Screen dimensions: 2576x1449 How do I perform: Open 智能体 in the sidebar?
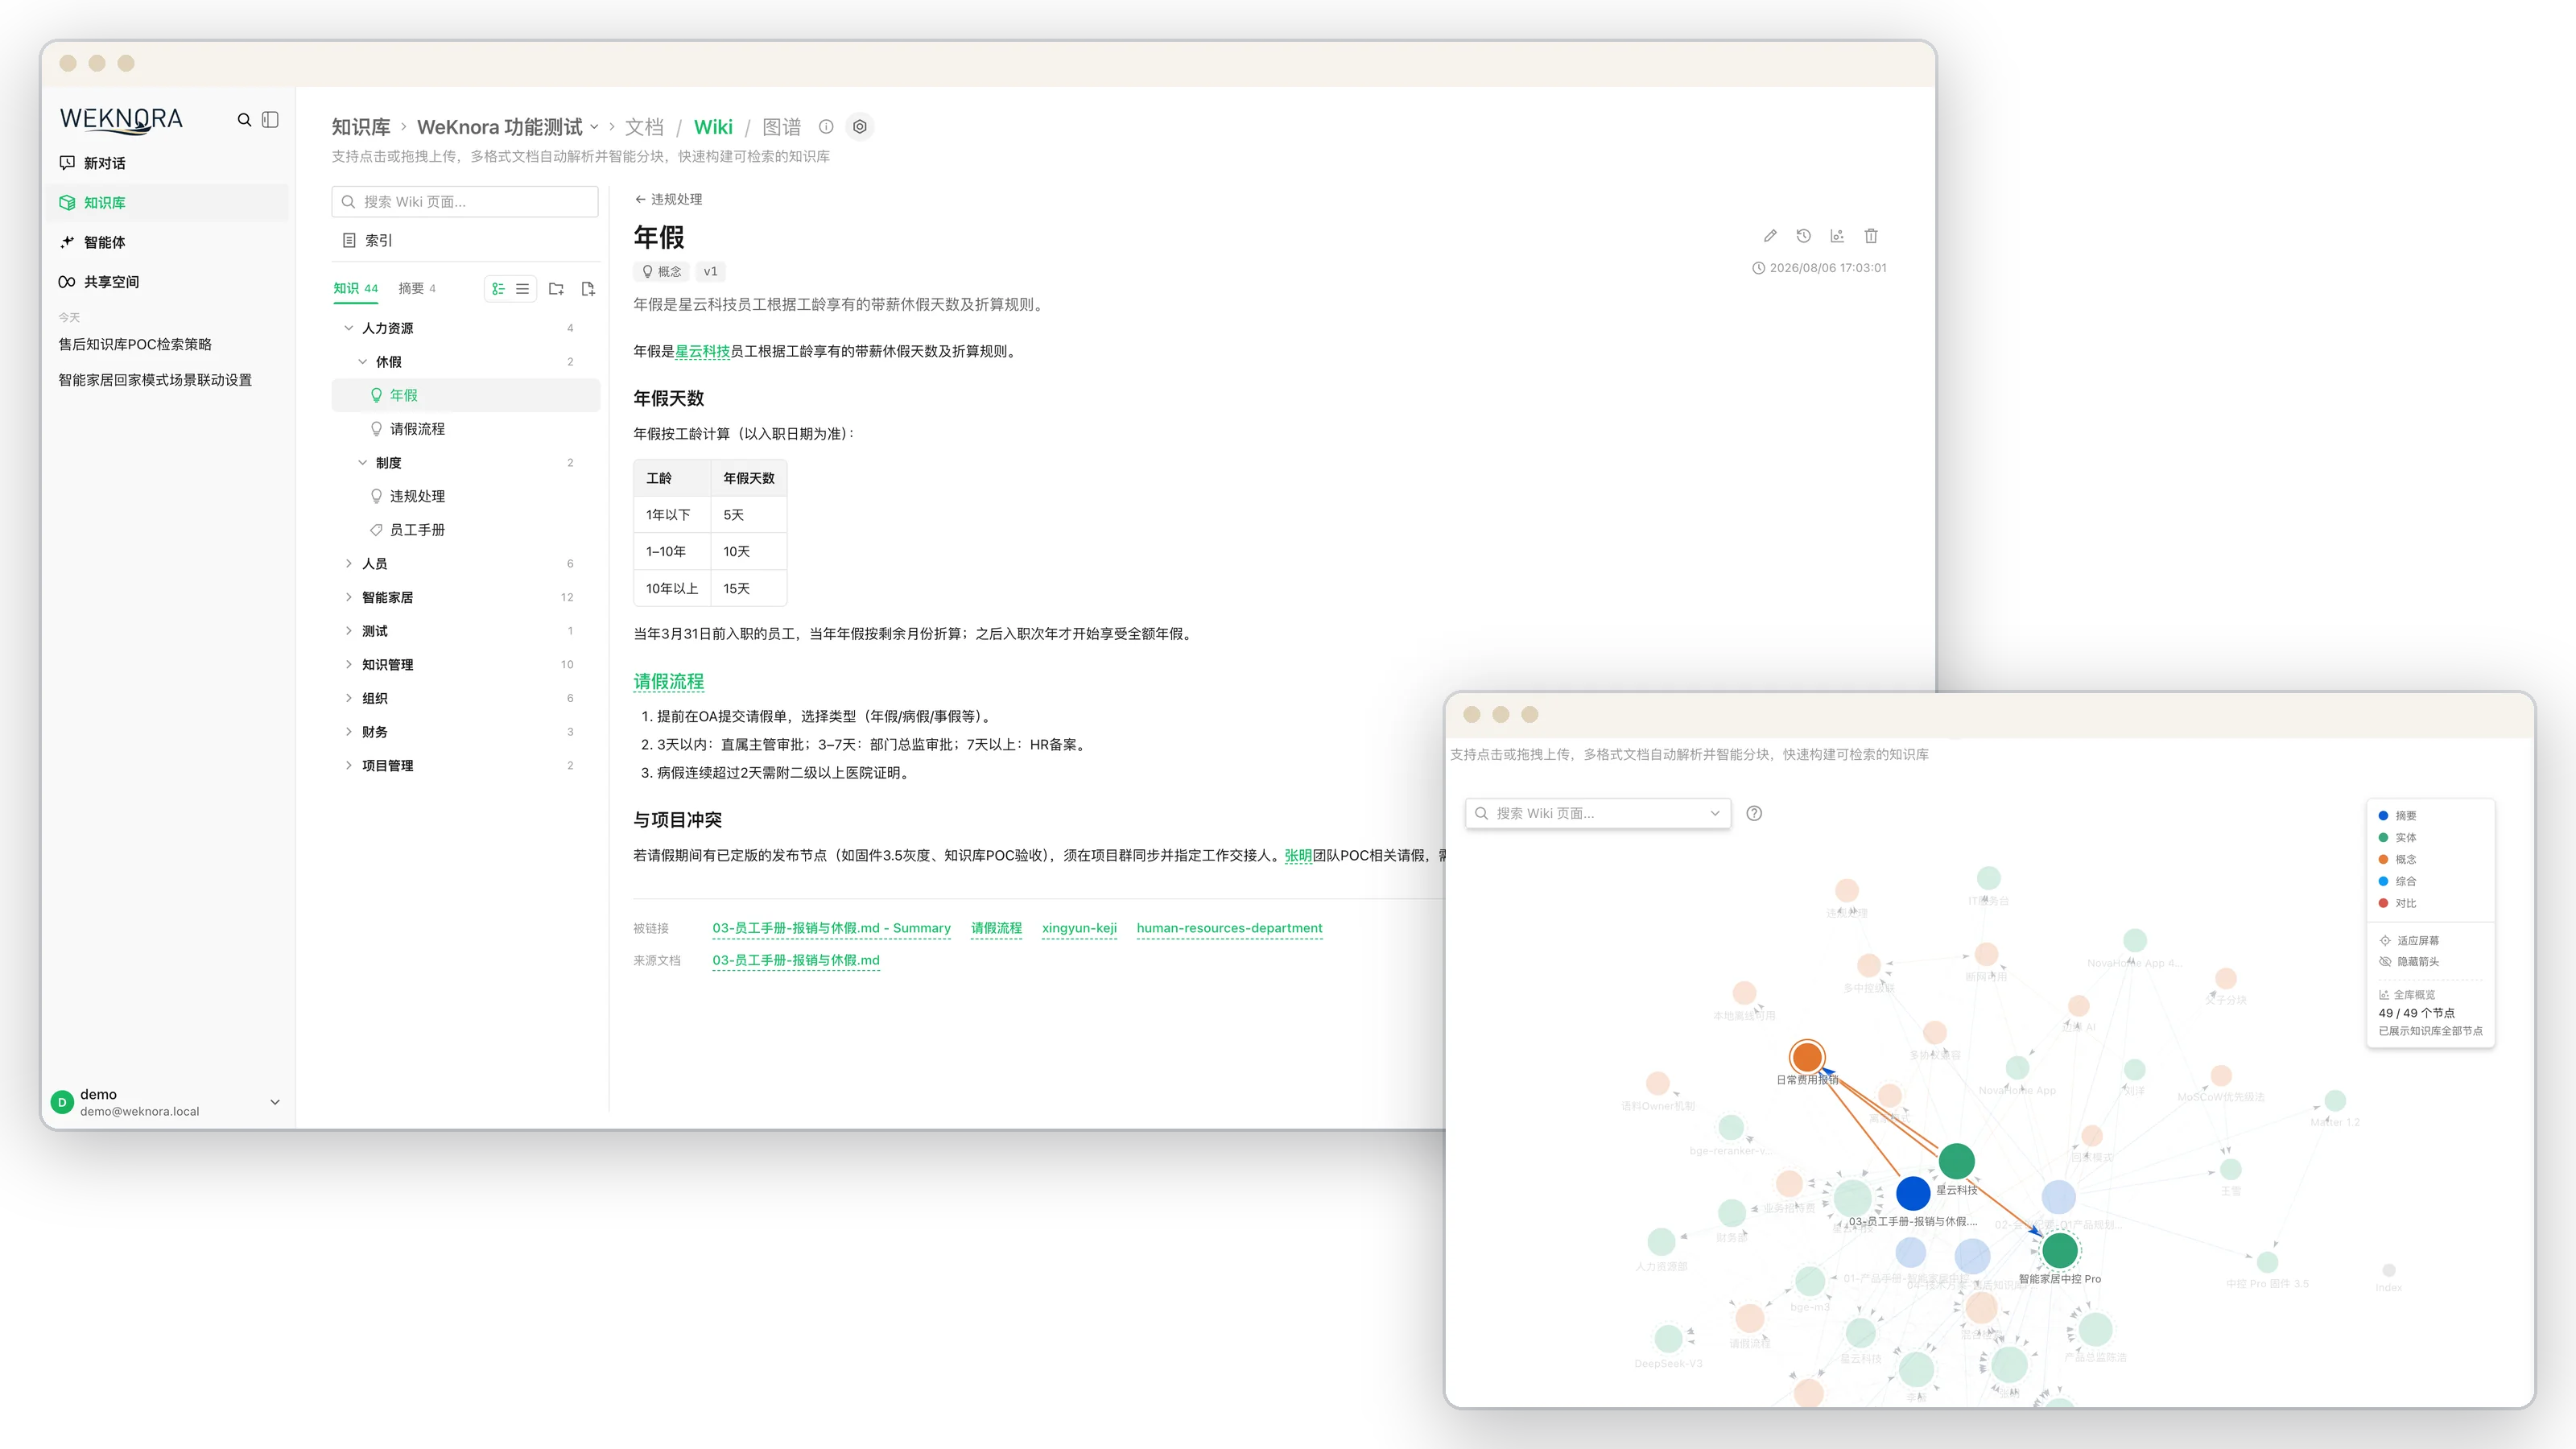(170, 242)
